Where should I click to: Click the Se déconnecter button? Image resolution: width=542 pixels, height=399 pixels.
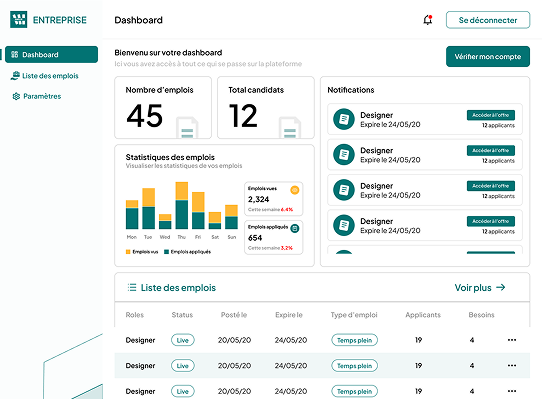(488, 20)
